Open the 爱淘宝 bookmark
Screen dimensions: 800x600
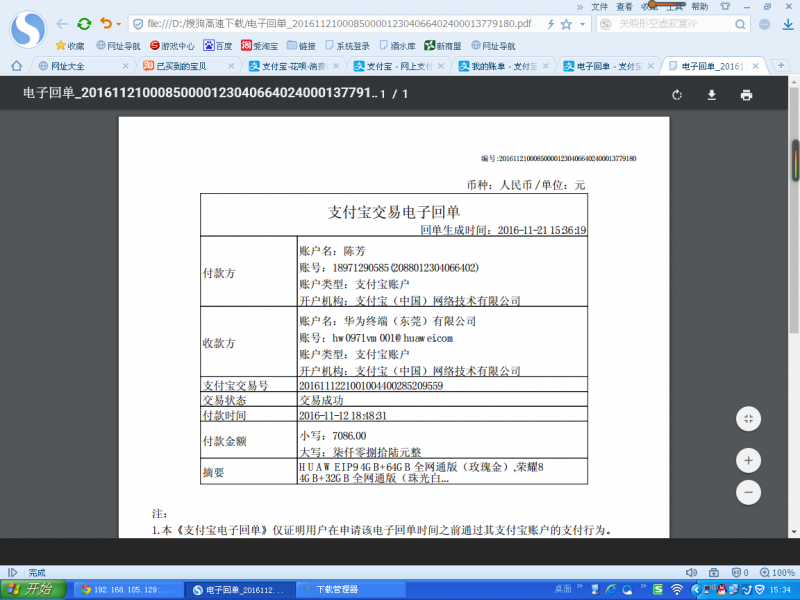[x=259, y=46]
